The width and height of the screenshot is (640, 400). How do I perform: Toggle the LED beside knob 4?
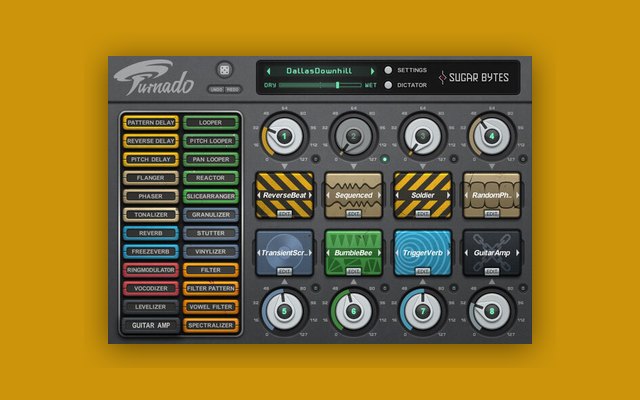pyautogui.click(x=523, y=159)
